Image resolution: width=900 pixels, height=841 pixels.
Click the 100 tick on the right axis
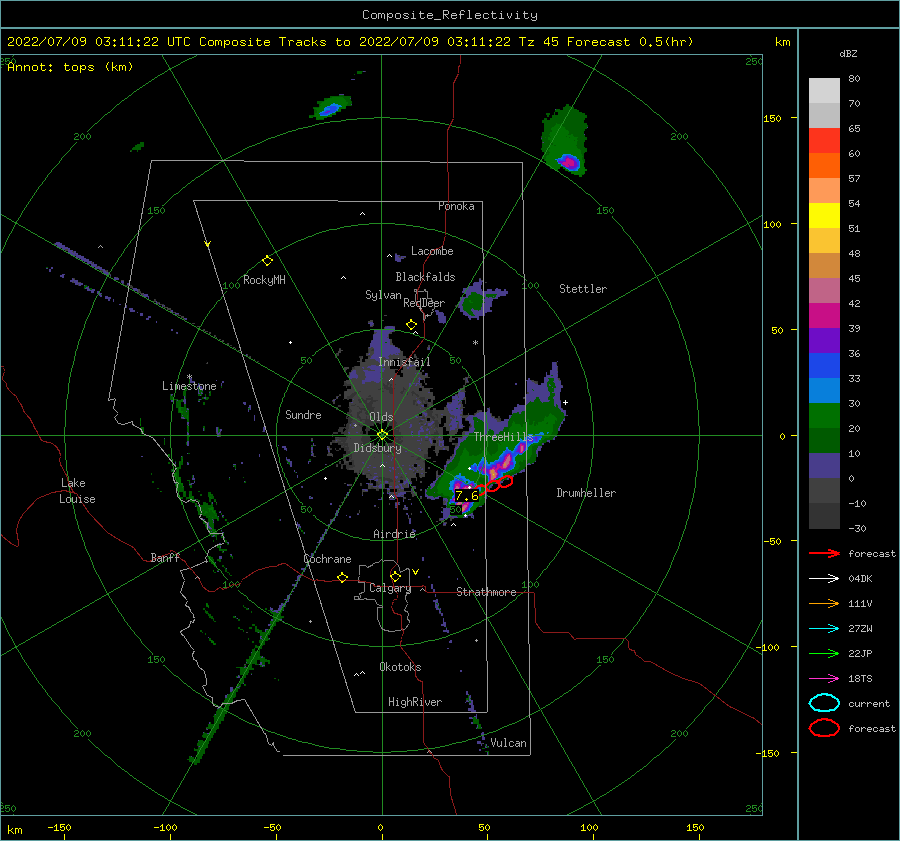click(x=772, y=224)
